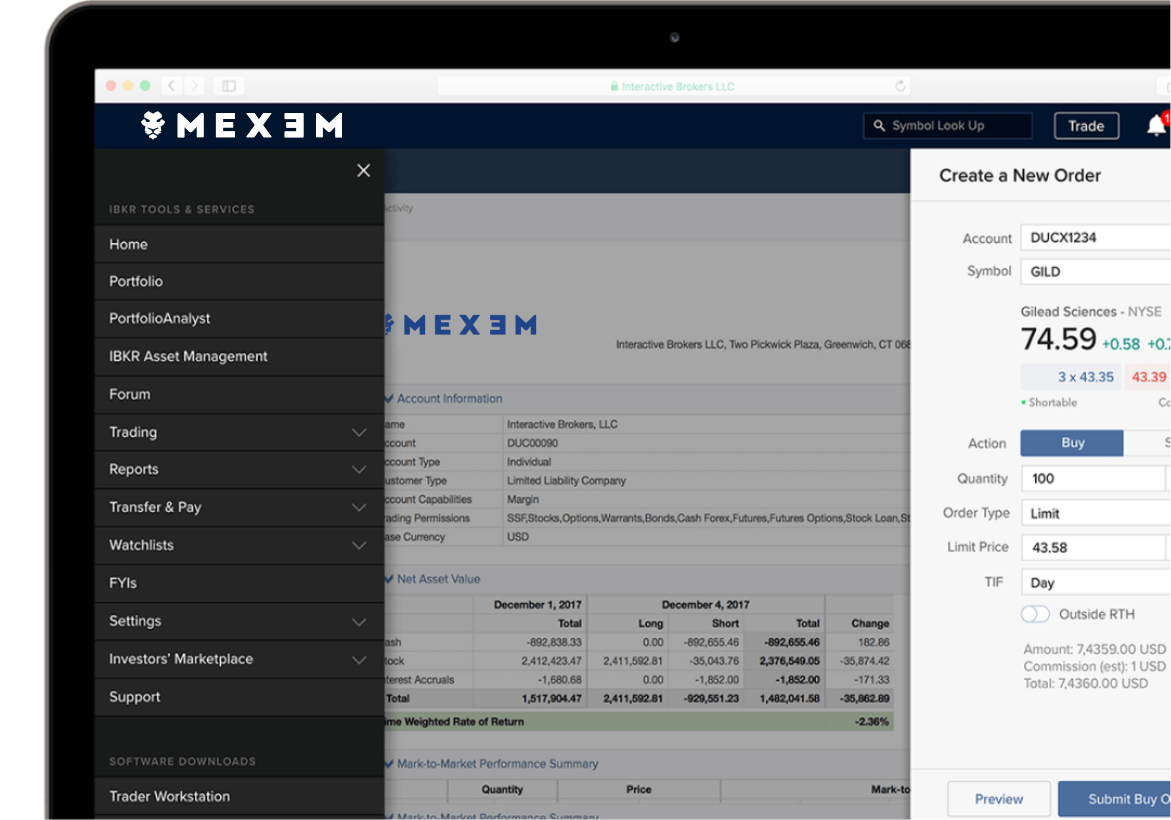Collapse the Account Information section
This screenshot has width=1171, height=820.
(x=388, y=398)
